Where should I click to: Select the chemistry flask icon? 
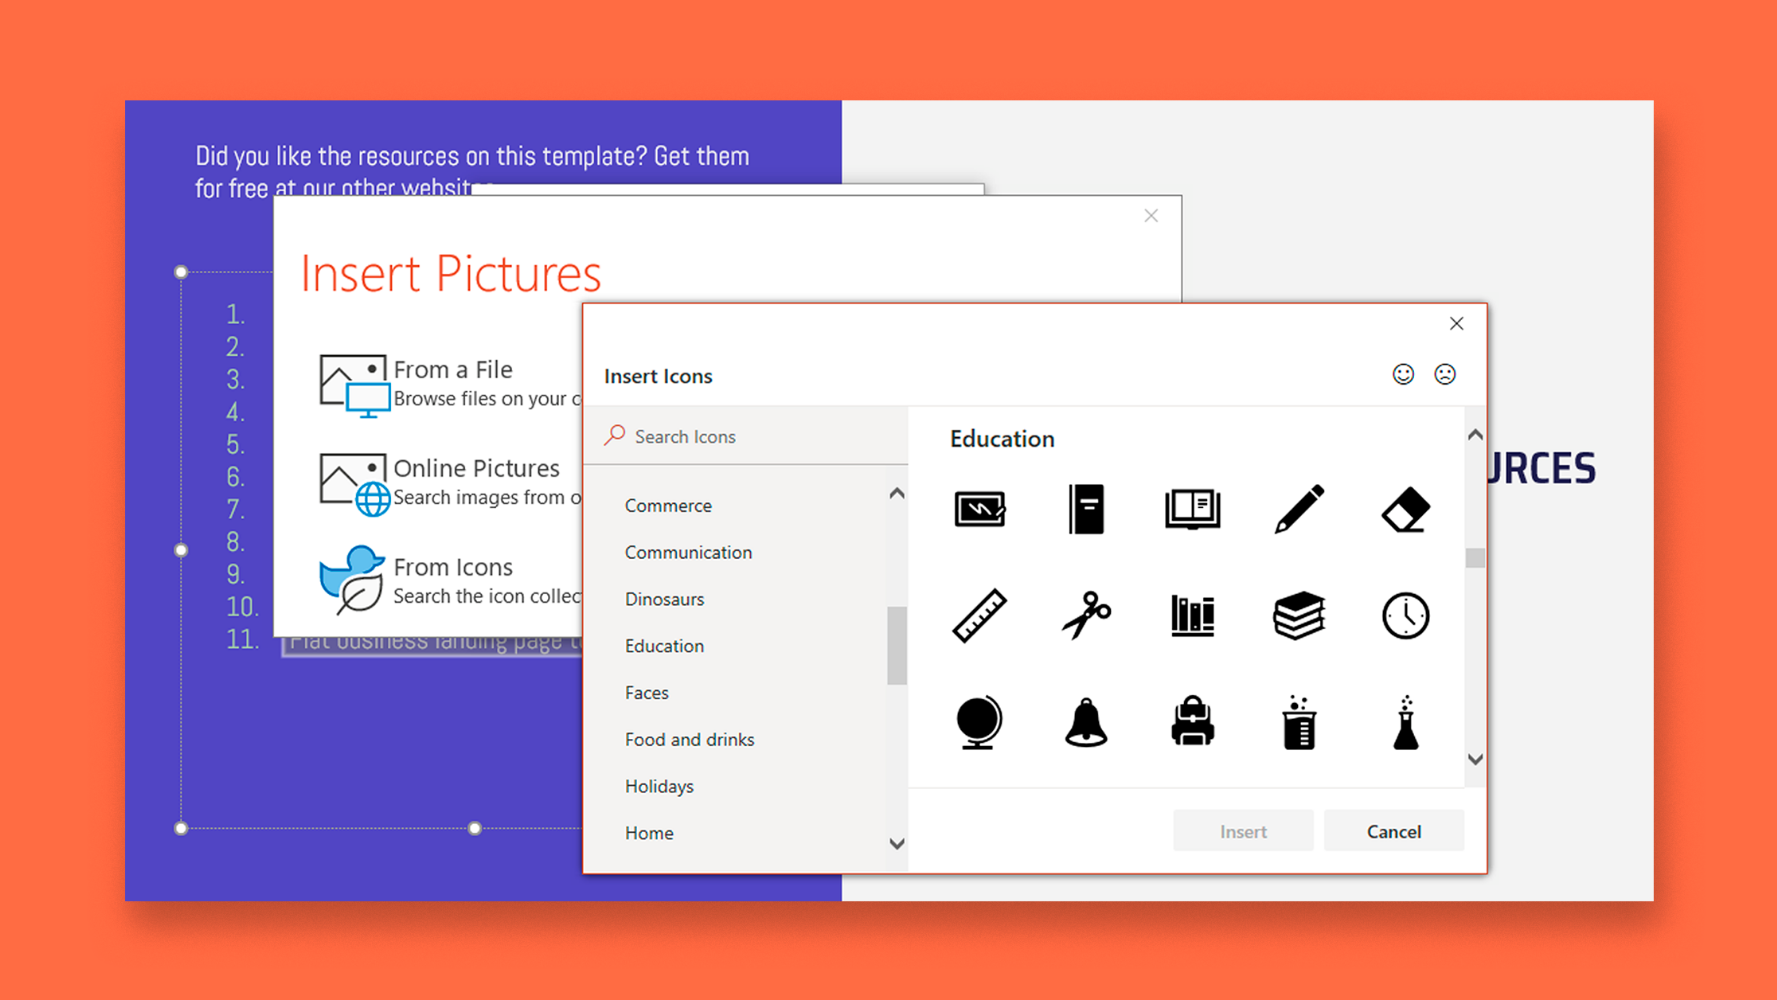coord(1404,723)
